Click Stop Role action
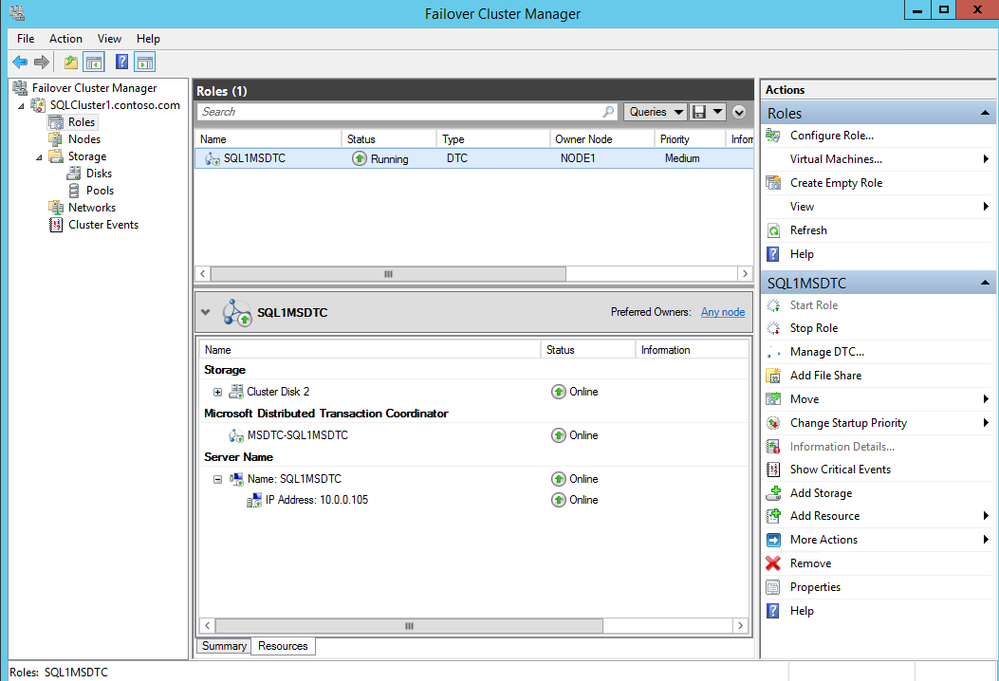 tap(814, 328)
